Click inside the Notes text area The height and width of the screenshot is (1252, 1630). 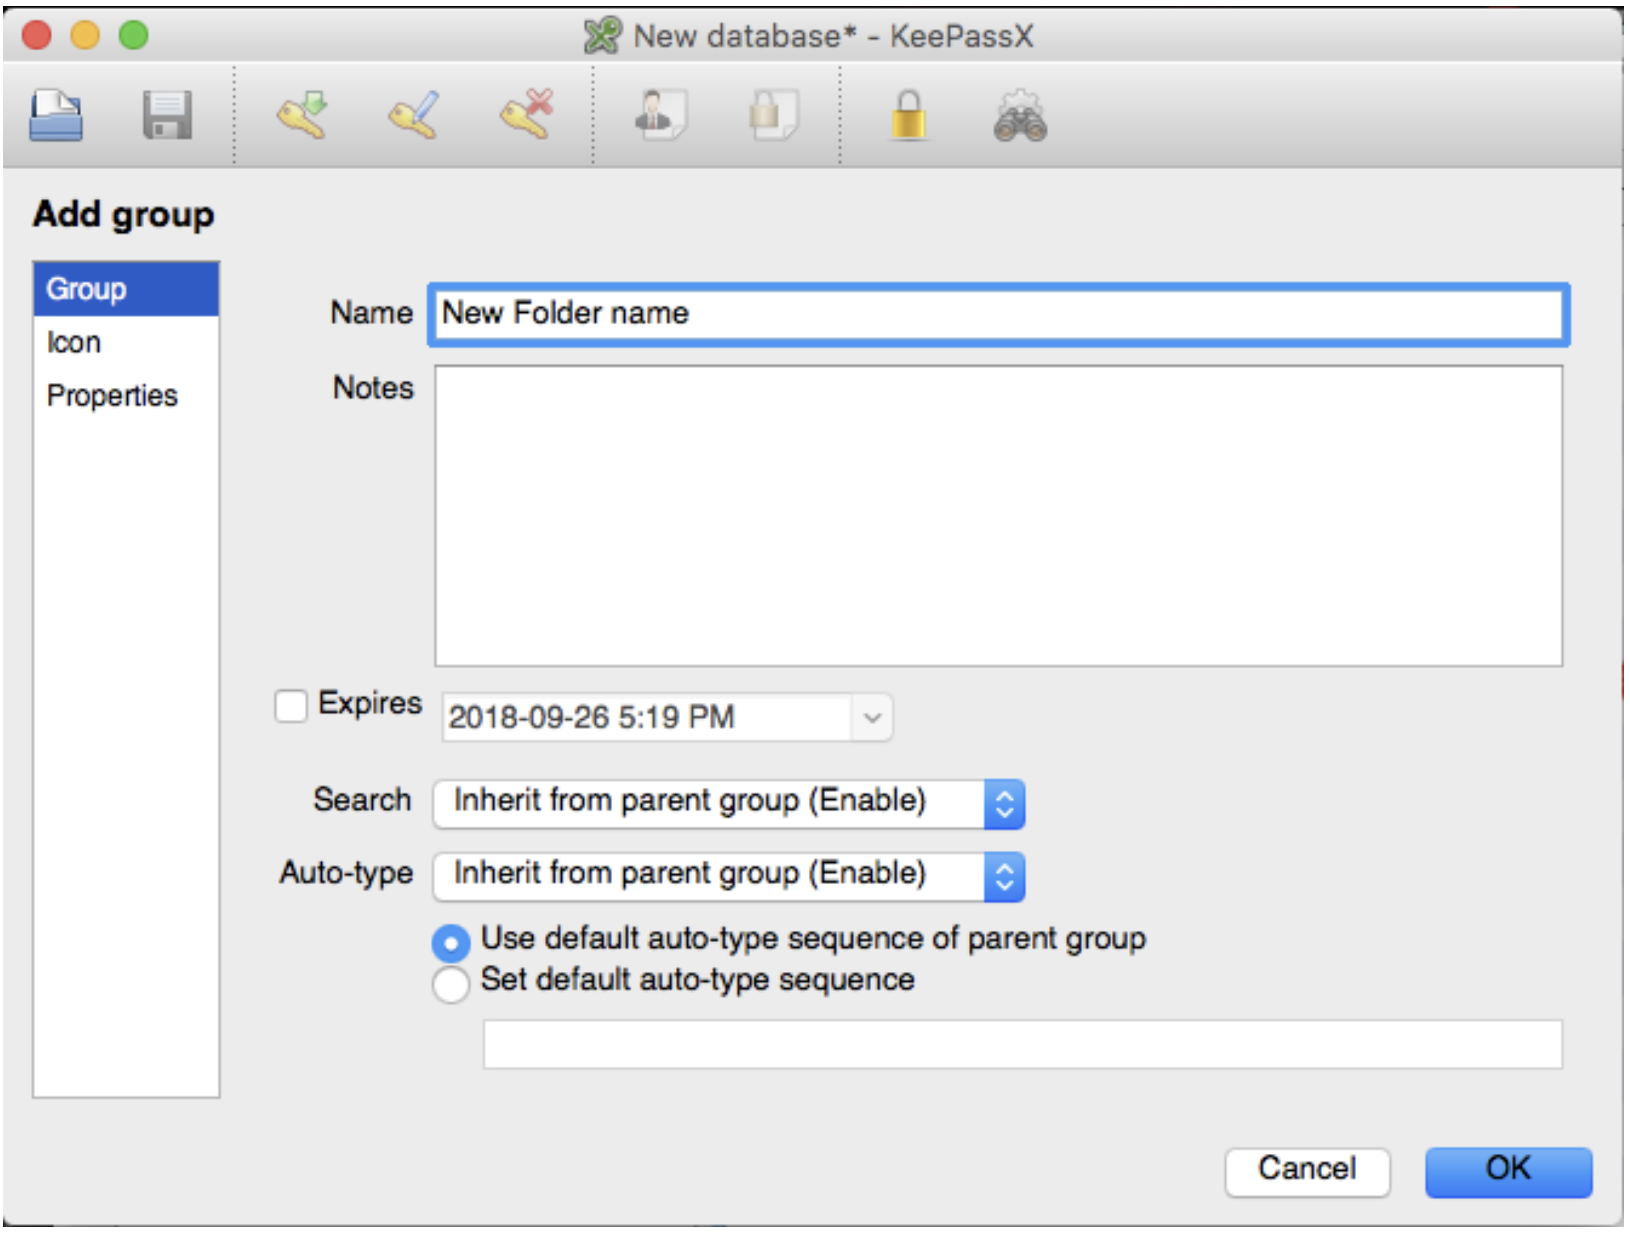pos(998,516)
